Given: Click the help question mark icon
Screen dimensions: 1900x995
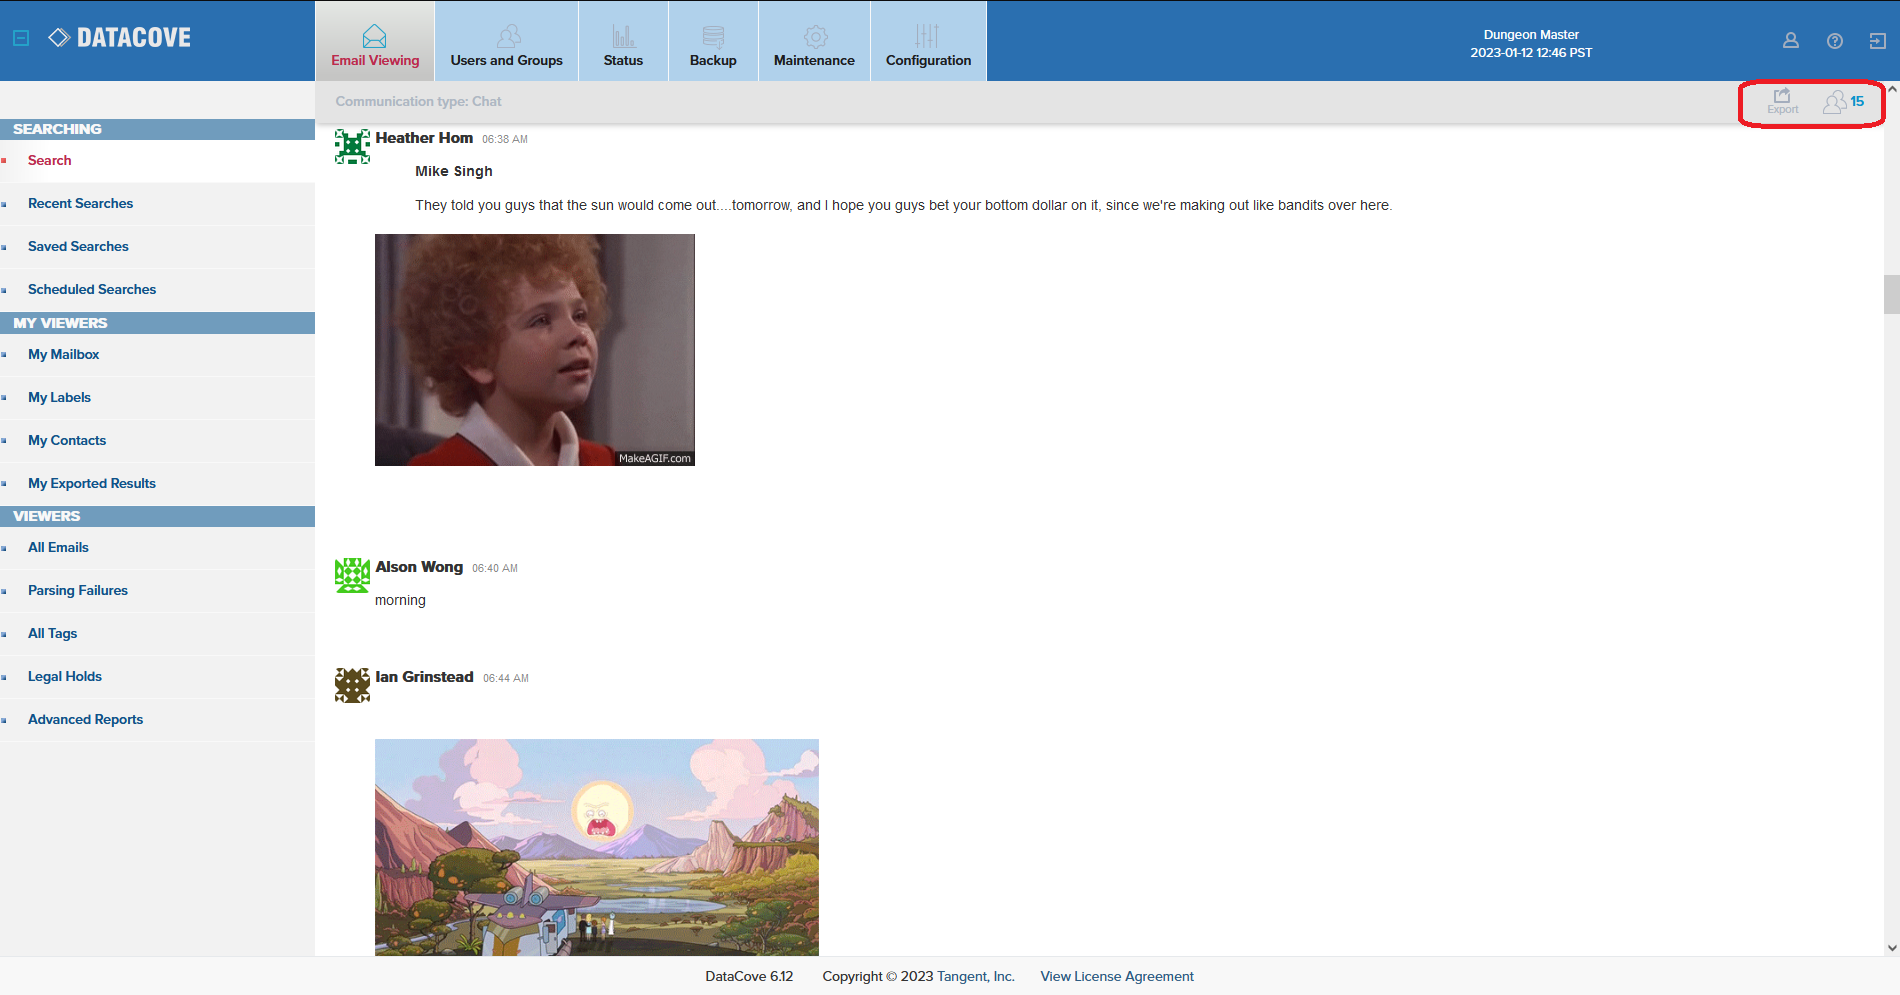Looking at the screenshot, I should point(1834,41).
